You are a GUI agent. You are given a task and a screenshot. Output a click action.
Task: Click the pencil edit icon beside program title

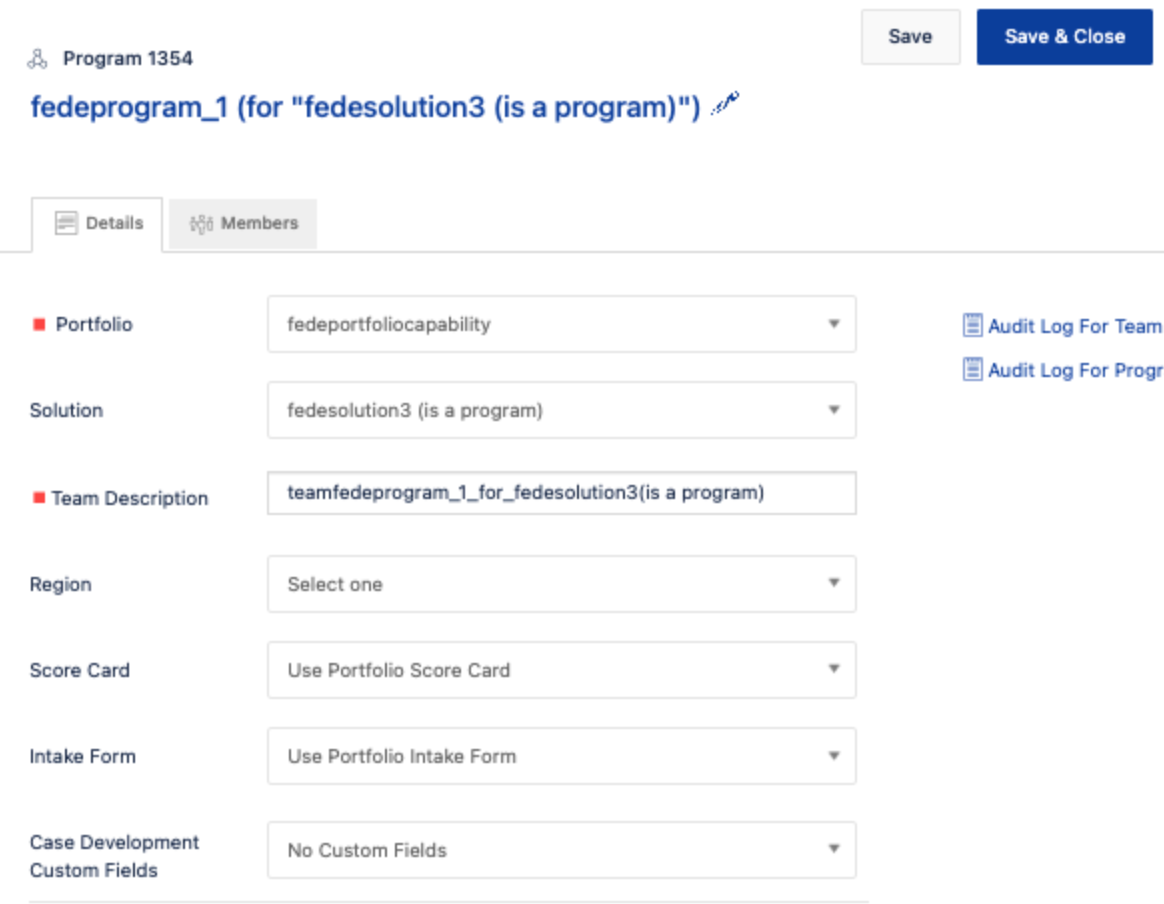point(725,103)
